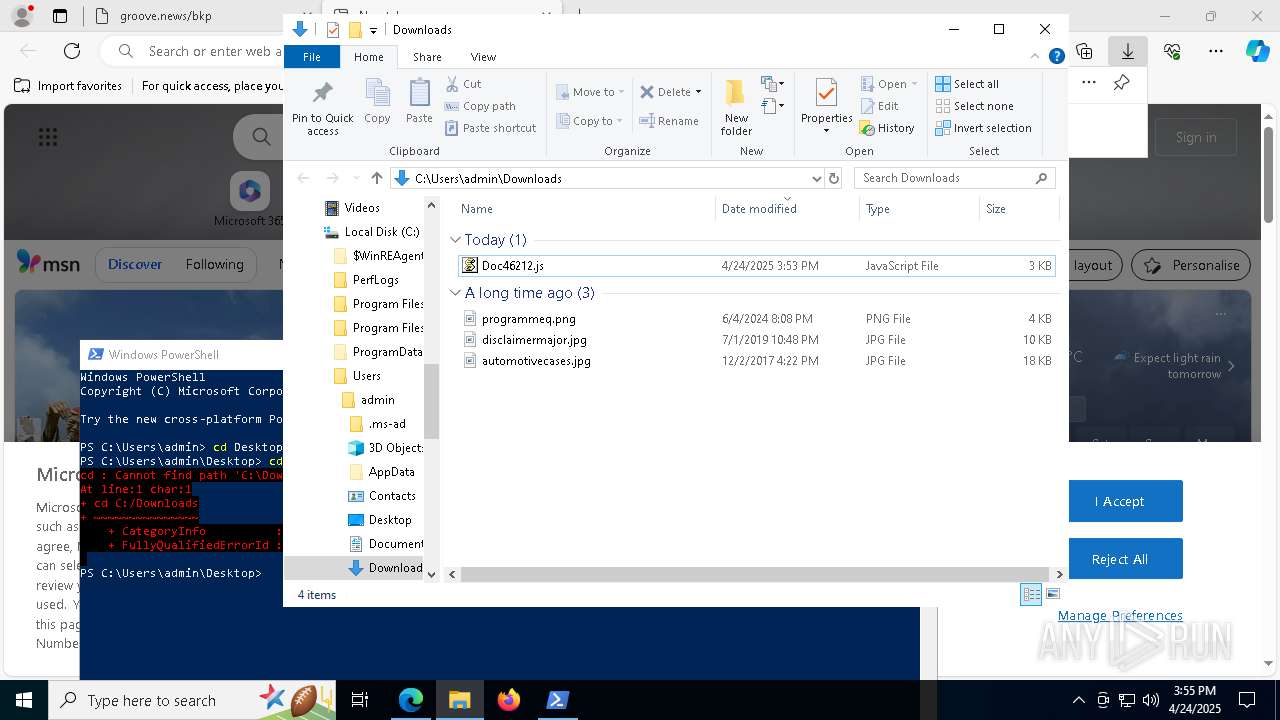Click Copy path in Clipboard group
Viewport: 1280px width, 720px height.
coord(480,106)
